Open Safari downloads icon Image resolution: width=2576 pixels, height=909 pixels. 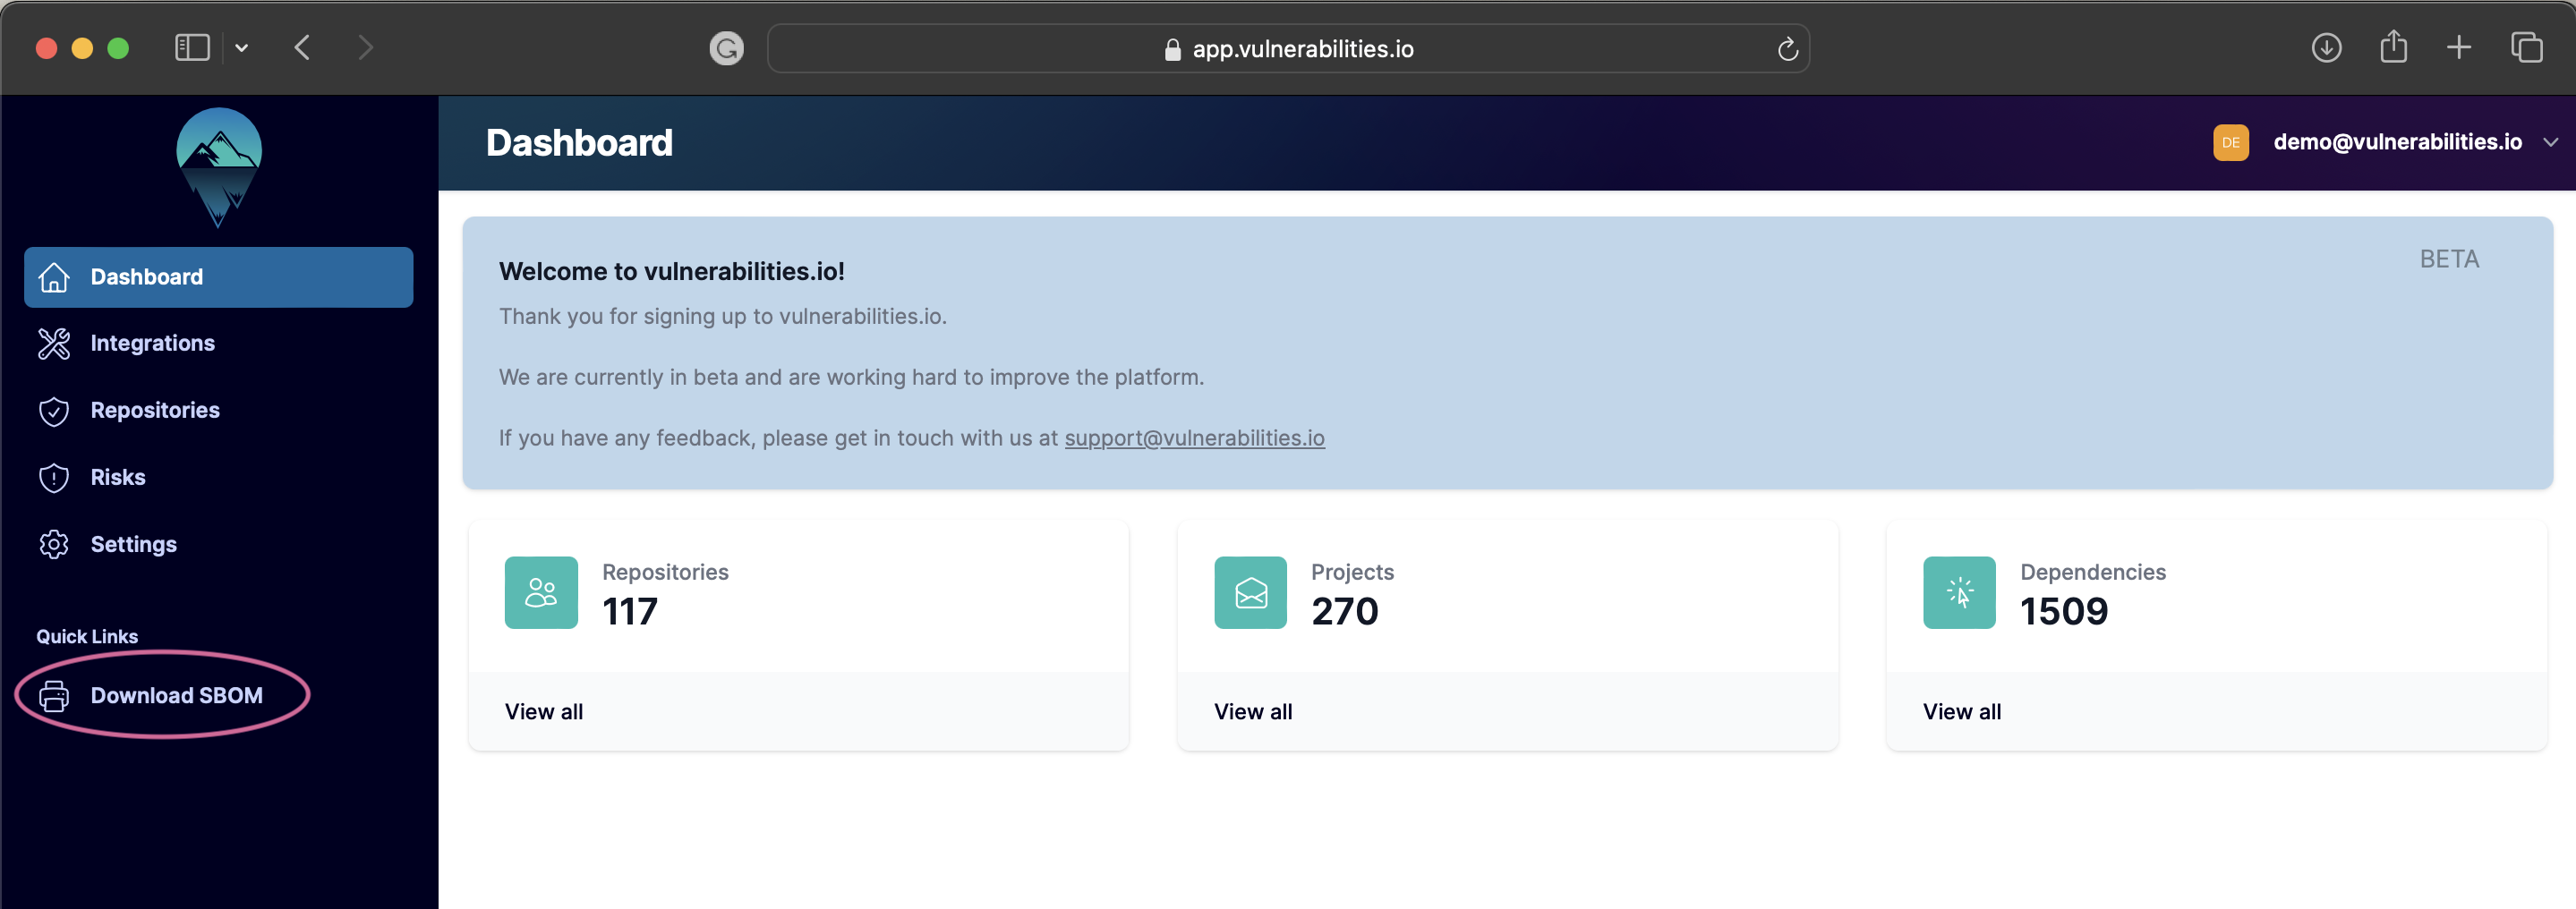pyautogui.click(x=2327, y=47)
